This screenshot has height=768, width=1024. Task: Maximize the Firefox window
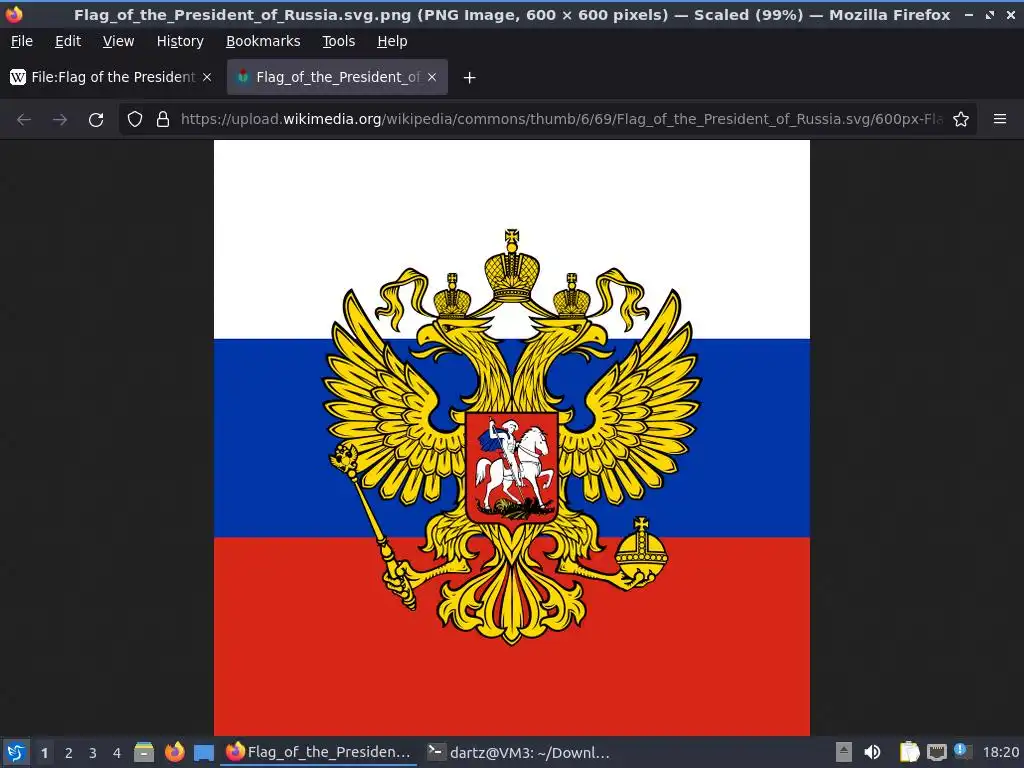990,14
